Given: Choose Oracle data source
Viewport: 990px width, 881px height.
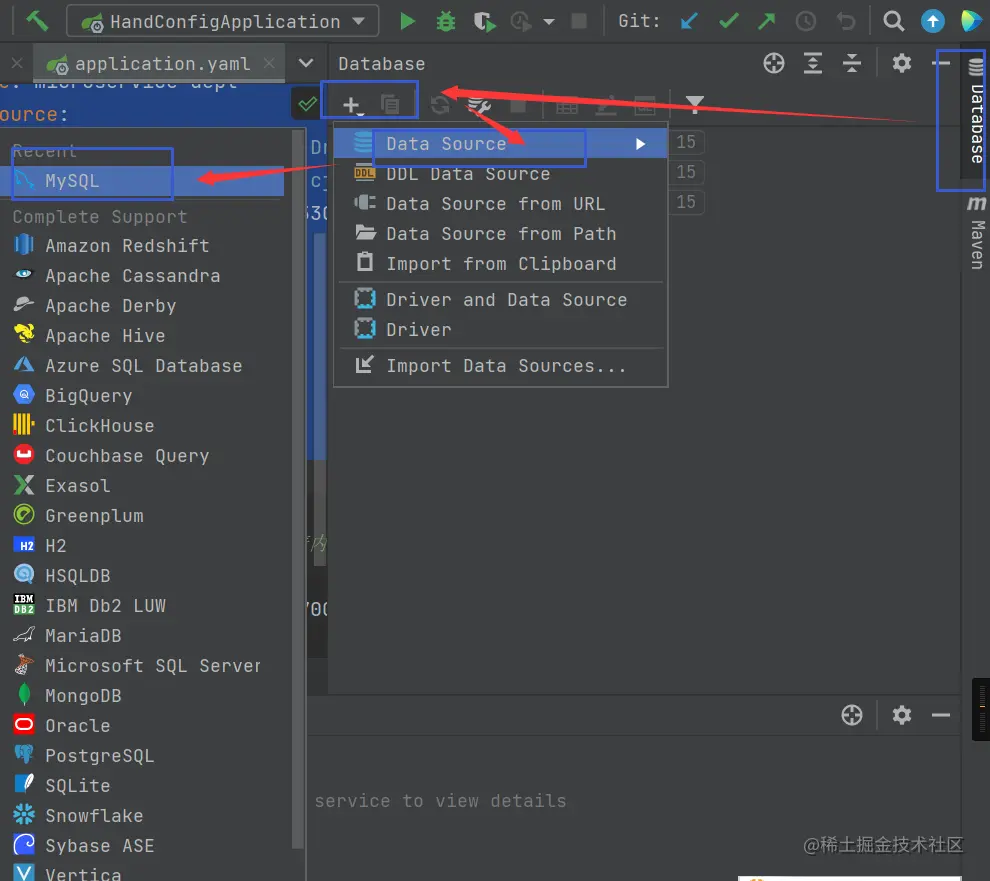Looking at the screenshot, I should coord(142,725).
